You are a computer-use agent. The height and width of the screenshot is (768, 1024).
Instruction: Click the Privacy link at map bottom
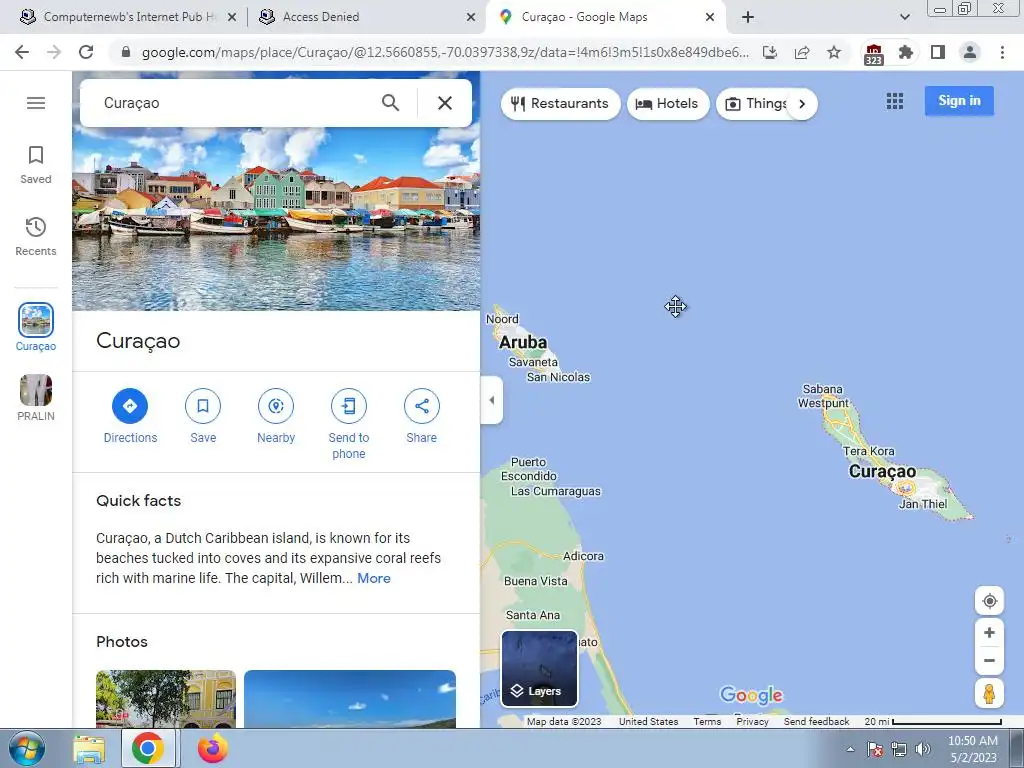pos(752,722)
